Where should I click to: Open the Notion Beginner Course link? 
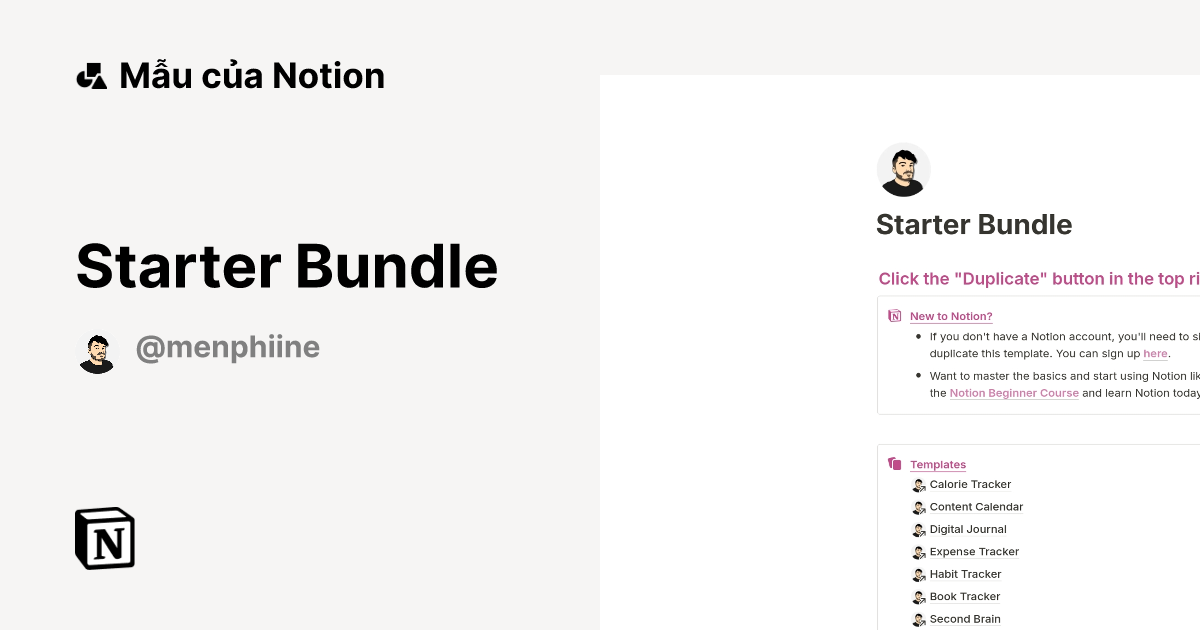[1014, 393]
